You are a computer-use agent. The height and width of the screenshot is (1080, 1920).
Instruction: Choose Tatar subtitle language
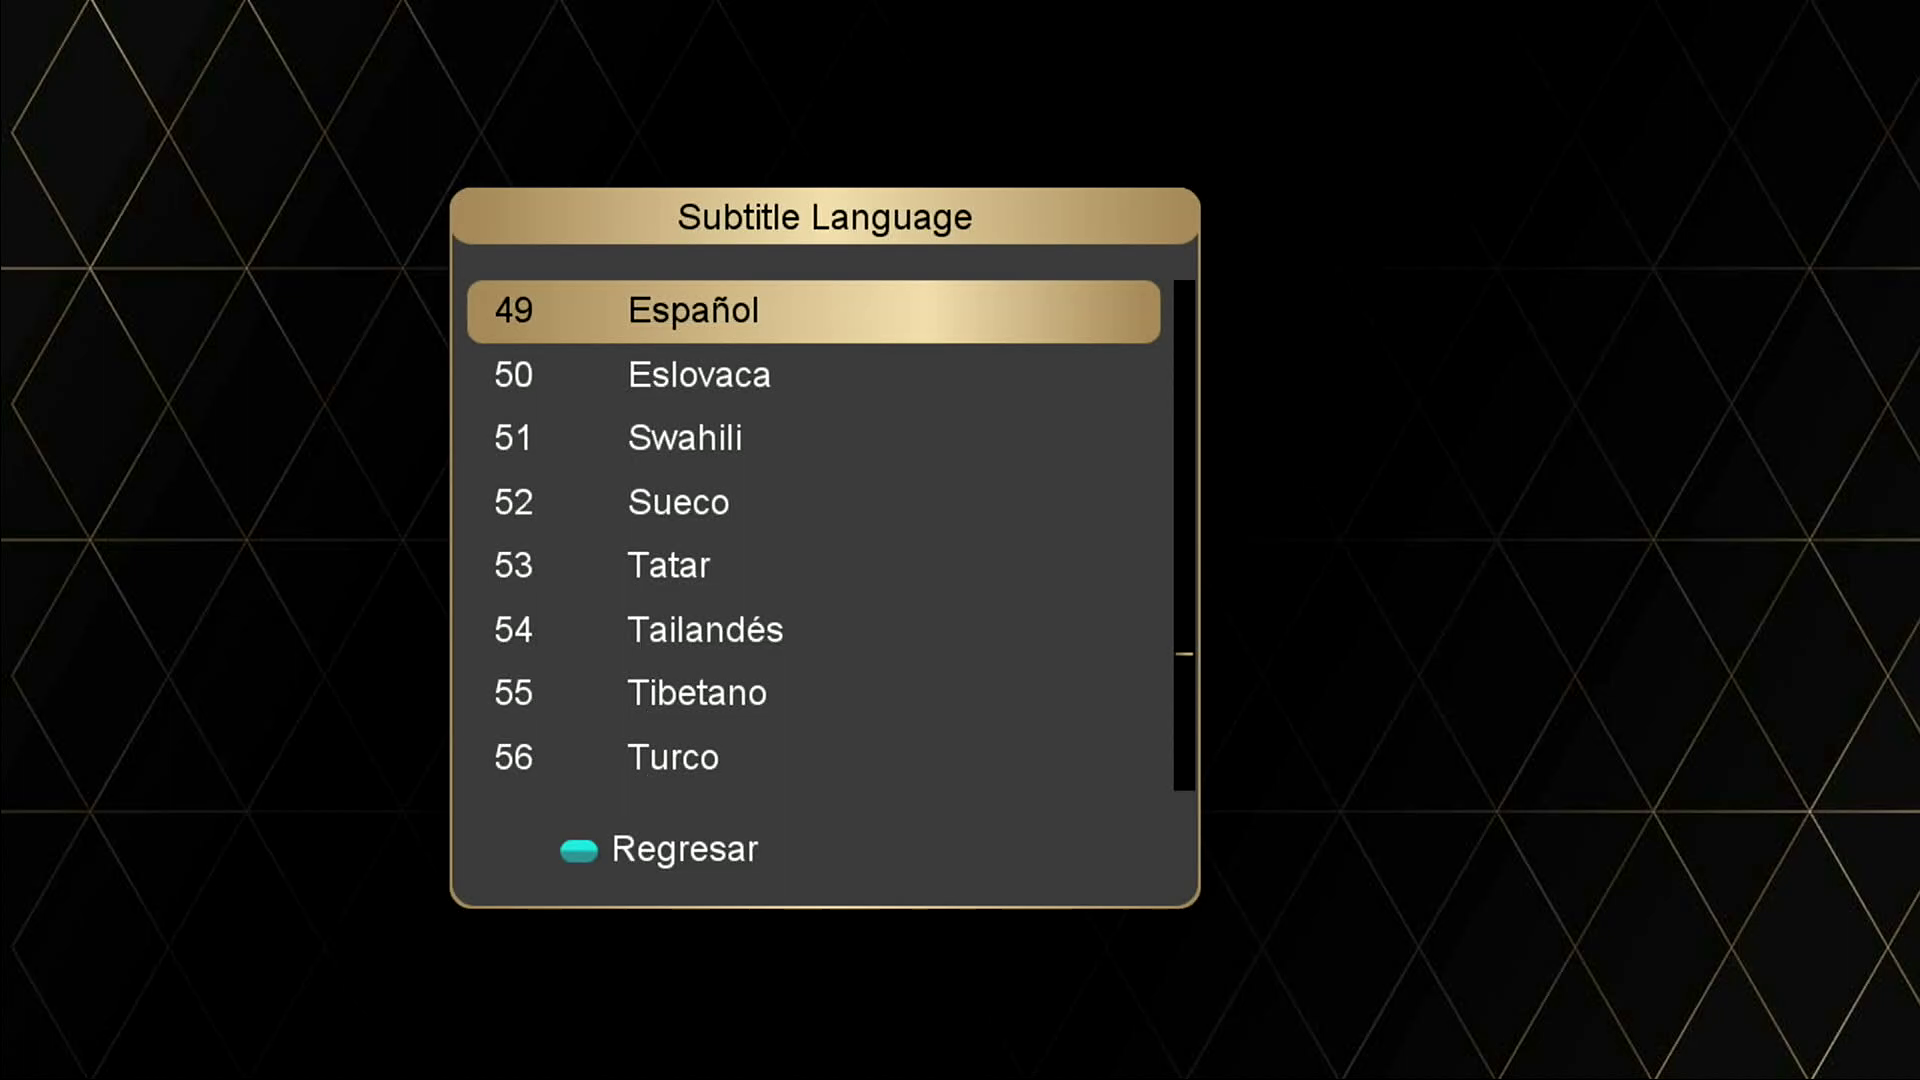668,566
